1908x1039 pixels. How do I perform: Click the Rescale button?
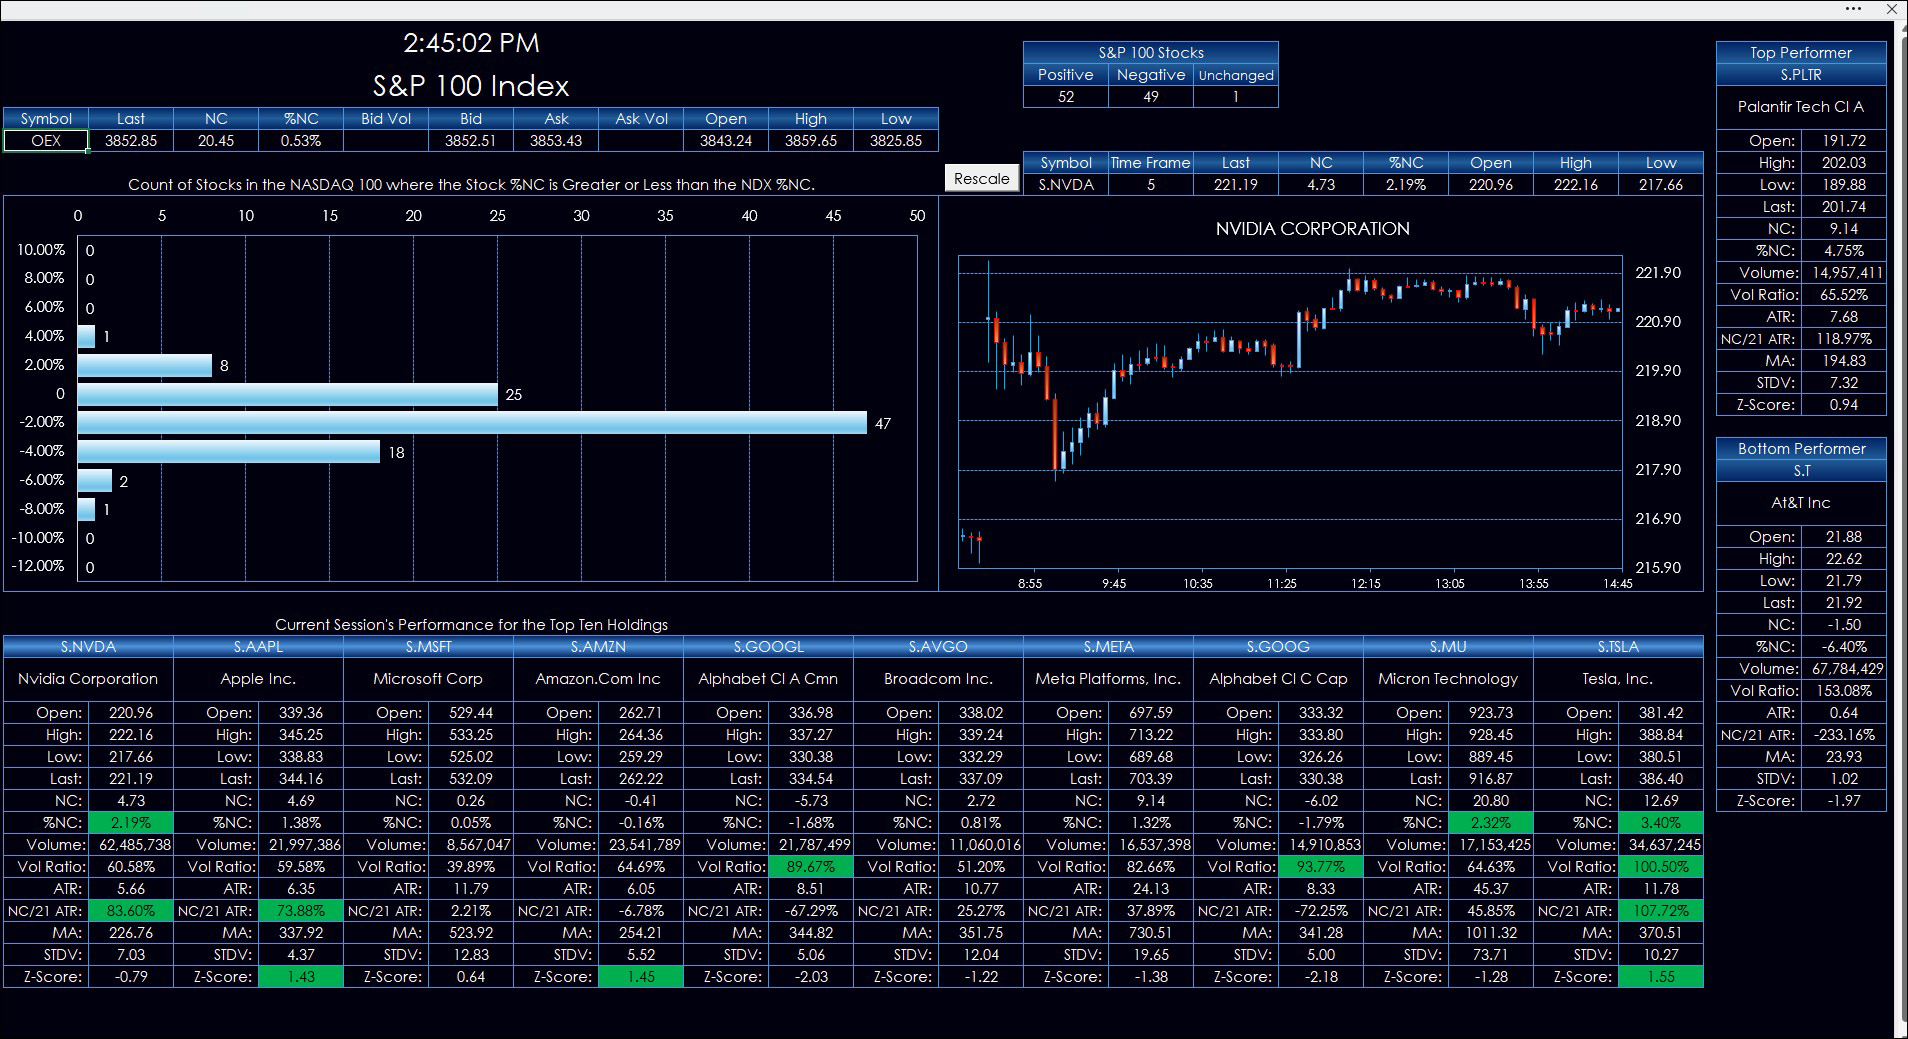pyautogui.click(x=981, y=178)
